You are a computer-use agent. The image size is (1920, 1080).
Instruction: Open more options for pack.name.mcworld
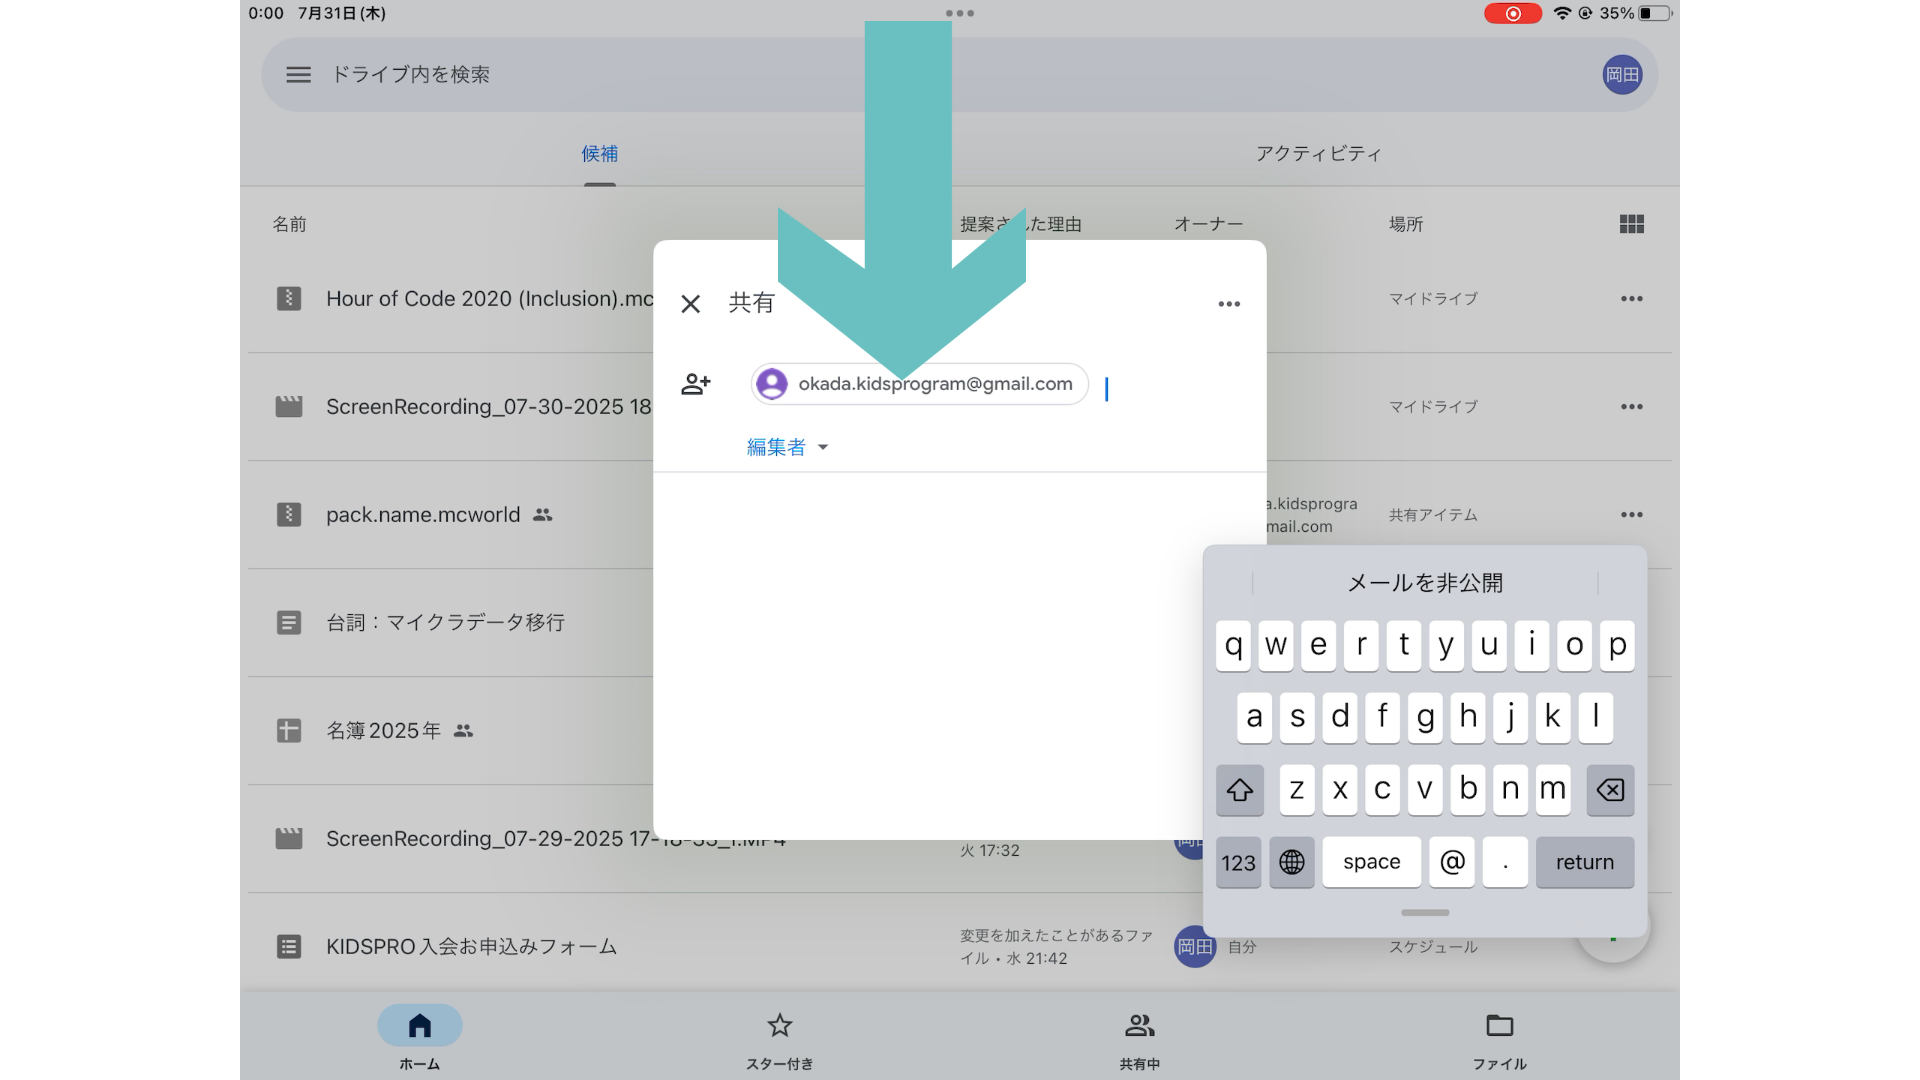coord(1631,515)
